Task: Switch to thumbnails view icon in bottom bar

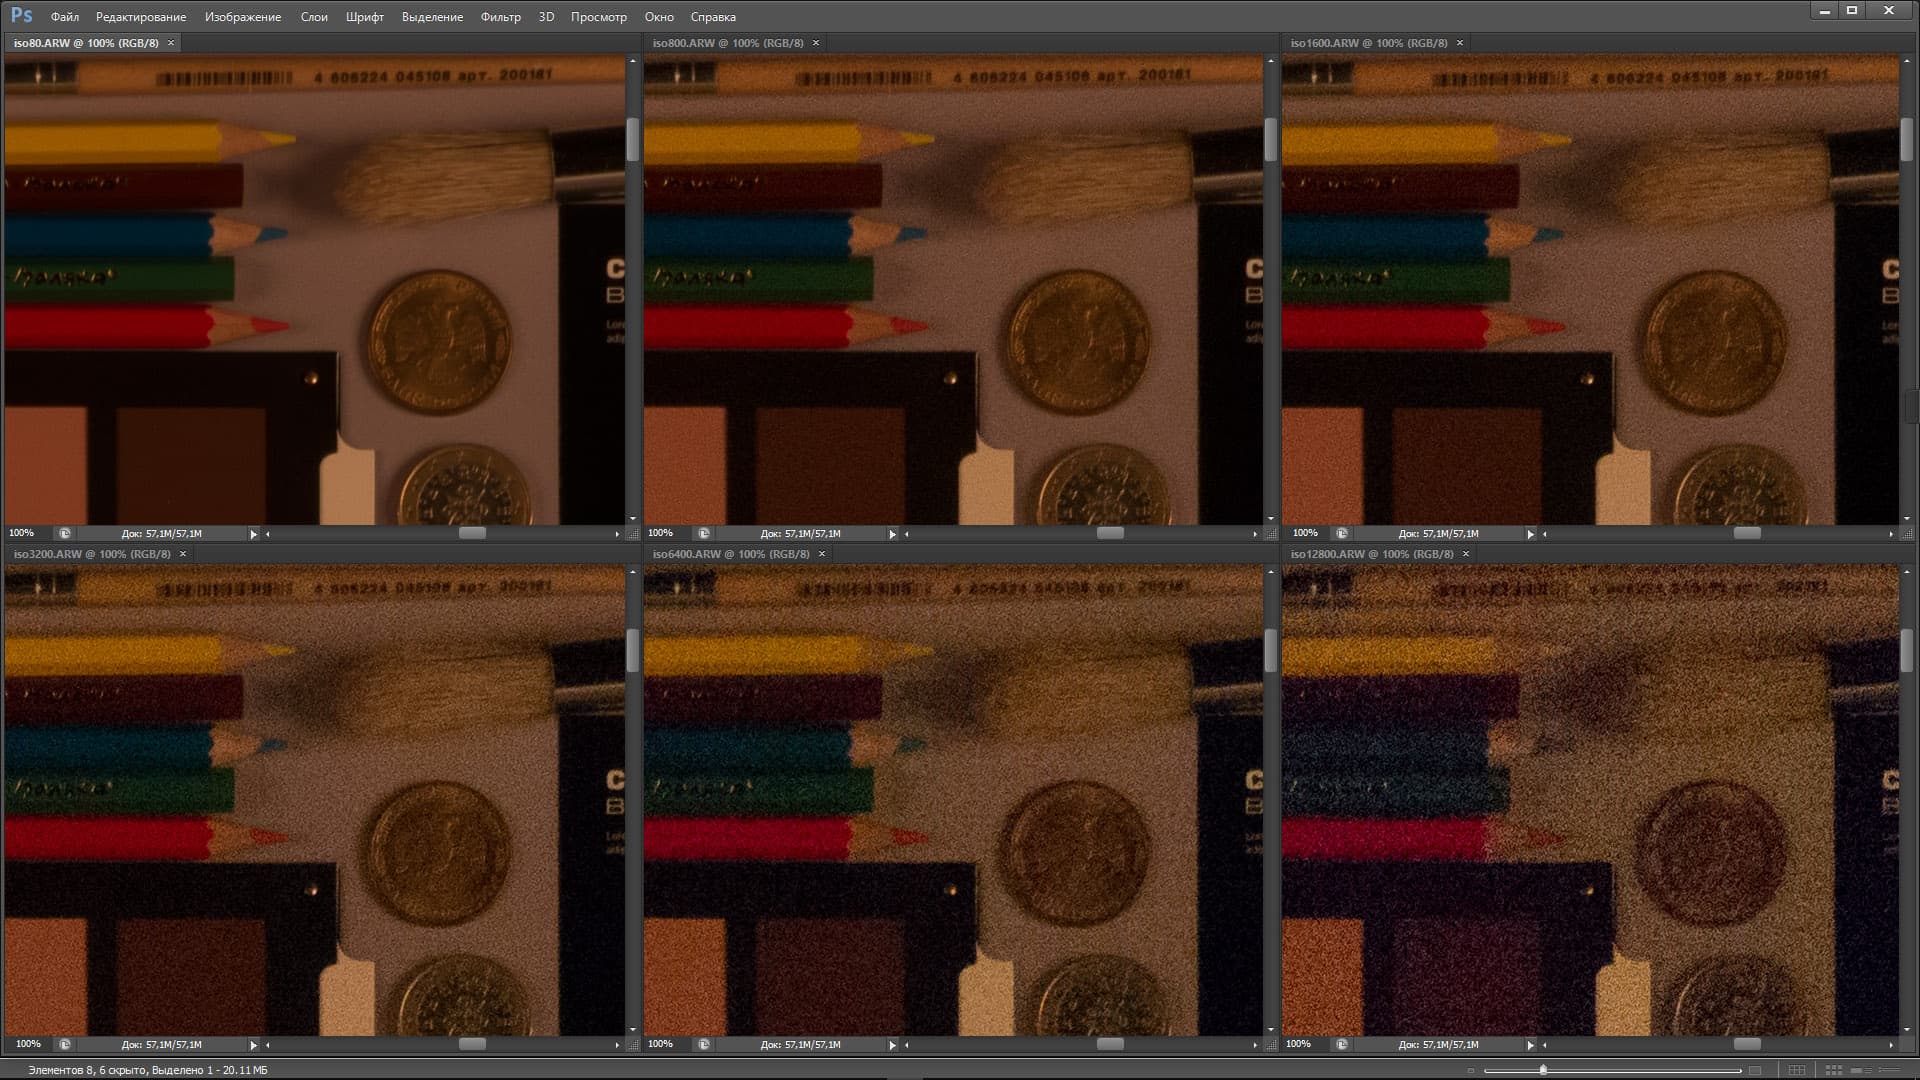Action: click(x=1833, y=1070)
